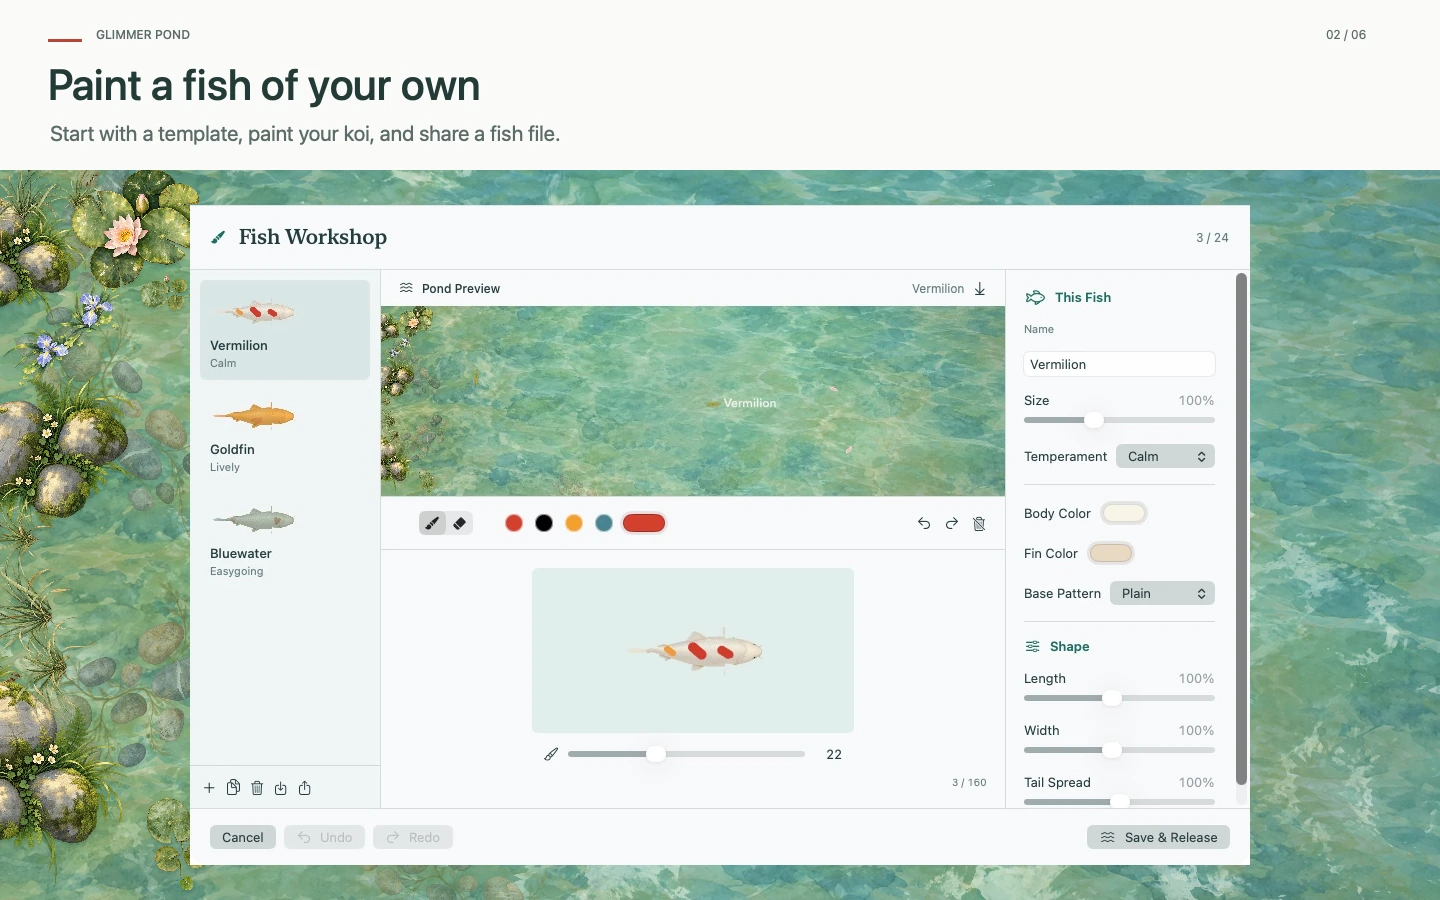The height and width of the screenshot is (900, 1440).
Task: Select the Goldfin fish template
Action: (x=285, y=434)
